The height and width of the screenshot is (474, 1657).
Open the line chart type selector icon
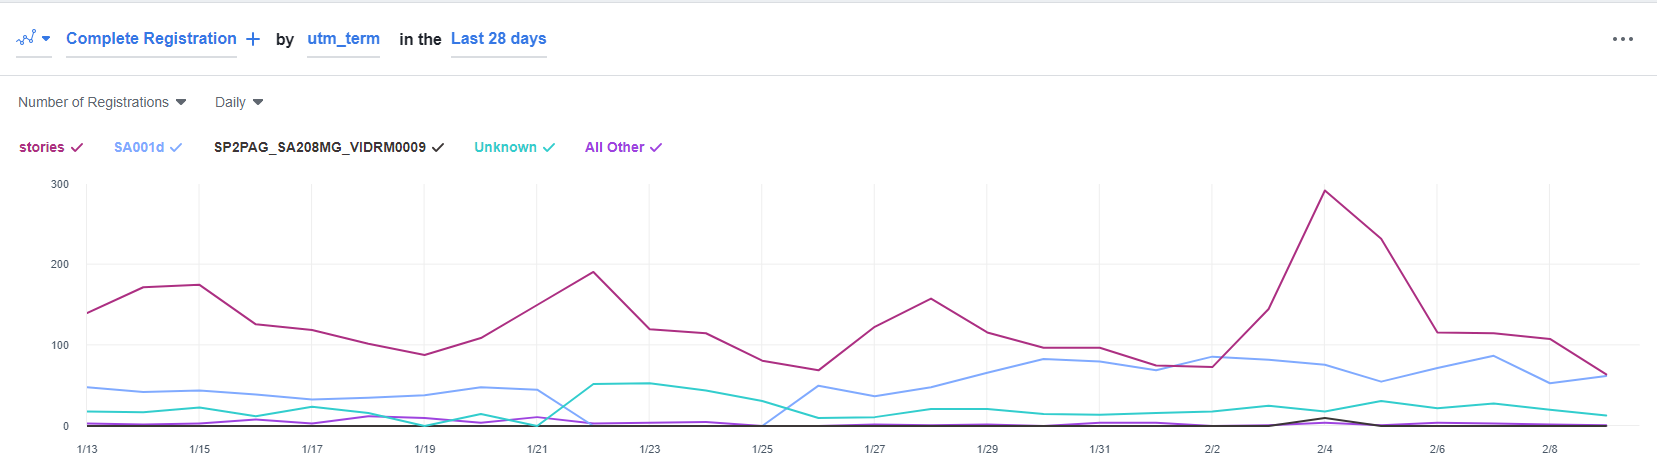[33, 38]
